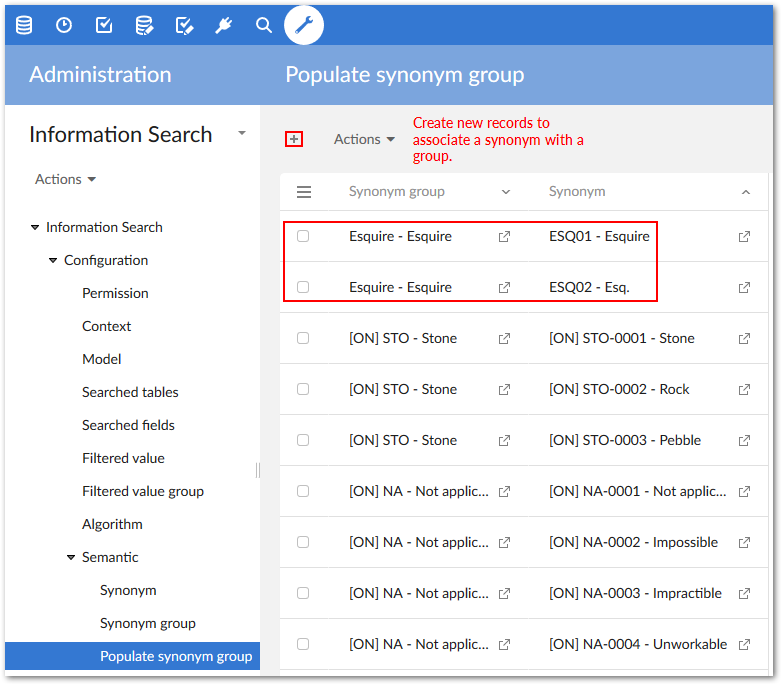Open the magnifying glass search icon
The width and height of the screenshot is (782, 685).
pyautogui.click(x=264, y=25)
